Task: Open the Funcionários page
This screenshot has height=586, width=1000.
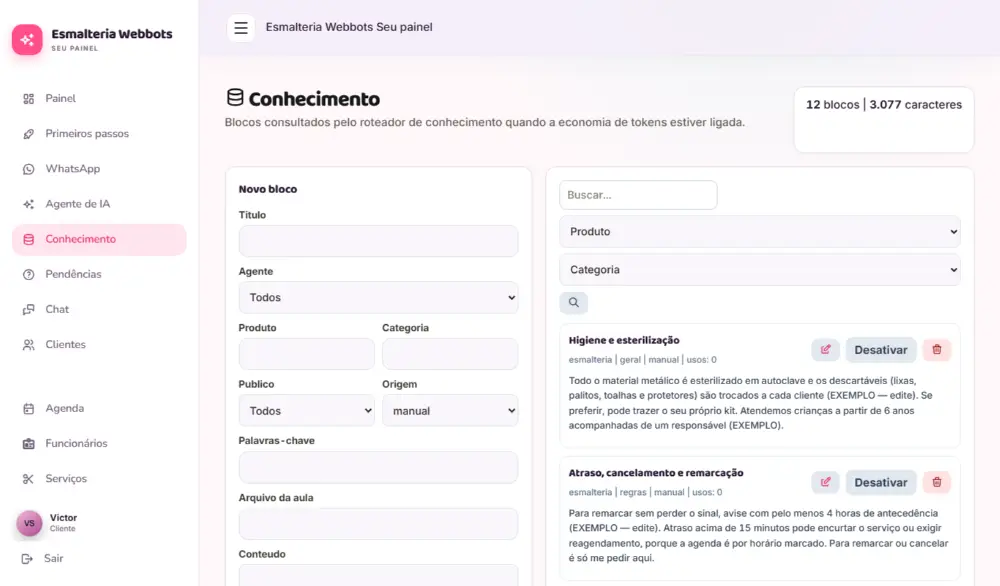Action: [99, 443]
